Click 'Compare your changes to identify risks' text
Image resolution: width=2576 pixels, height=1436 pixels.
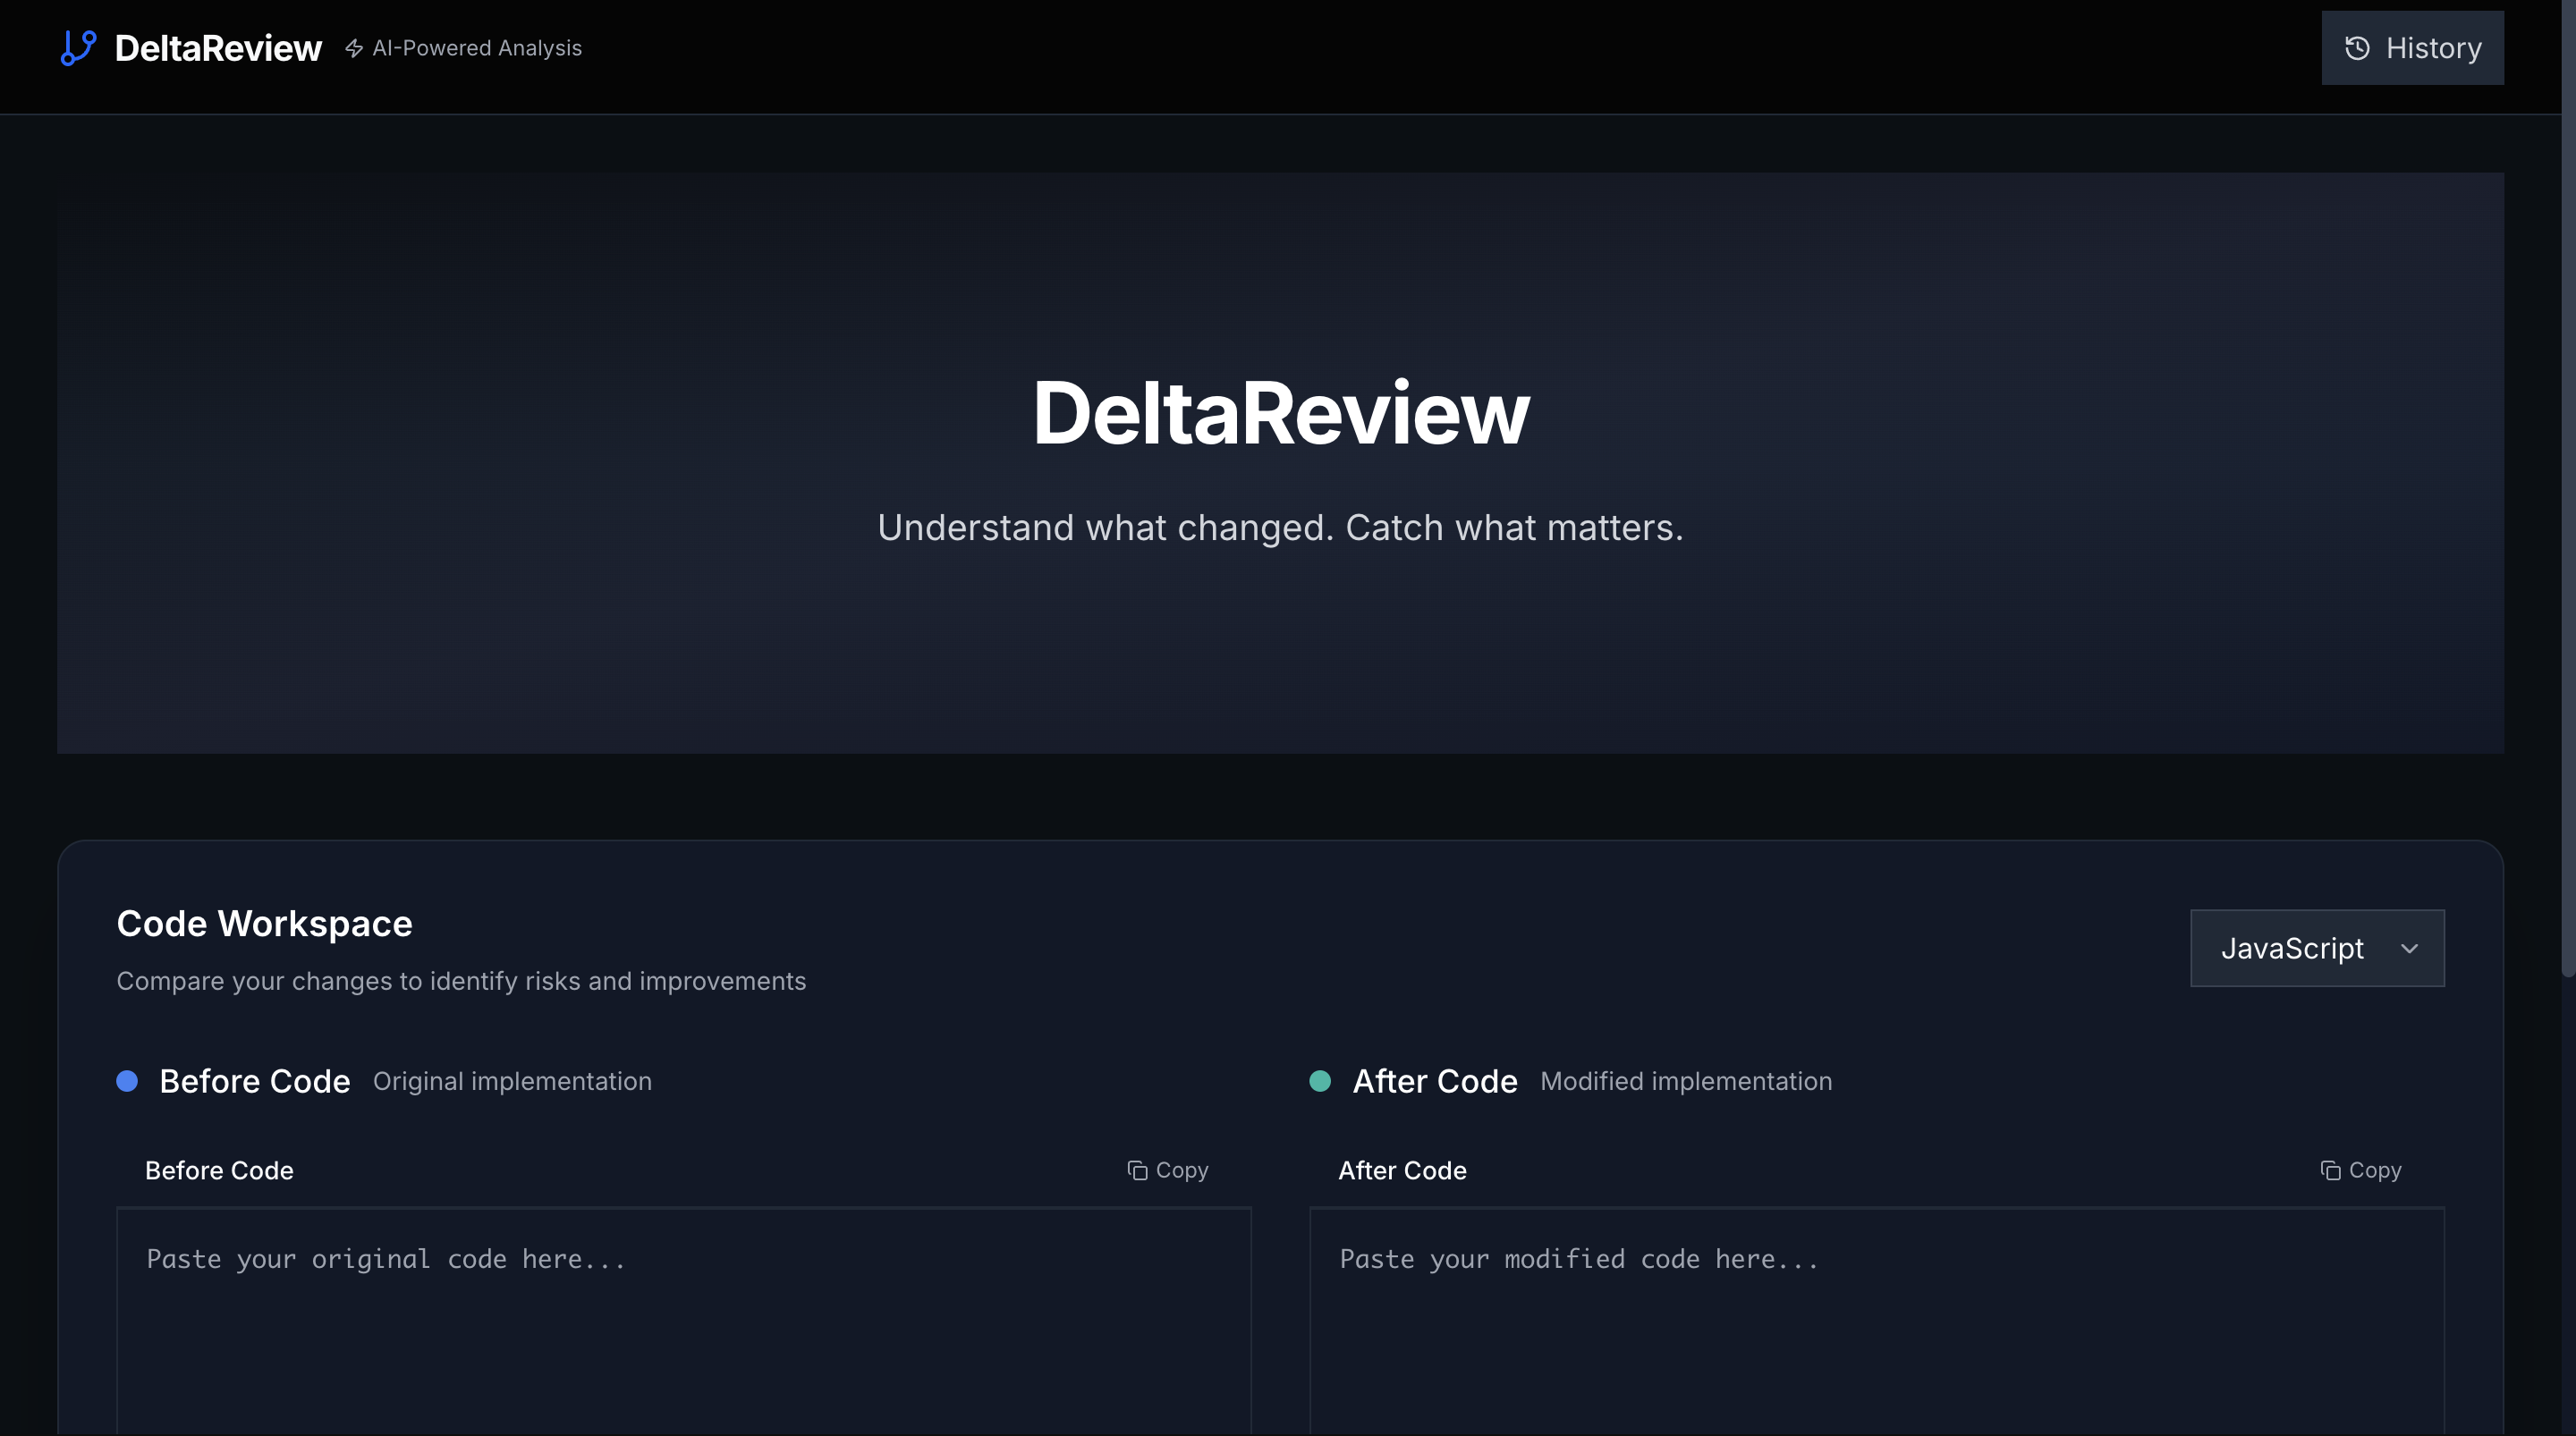pos(461,981)
